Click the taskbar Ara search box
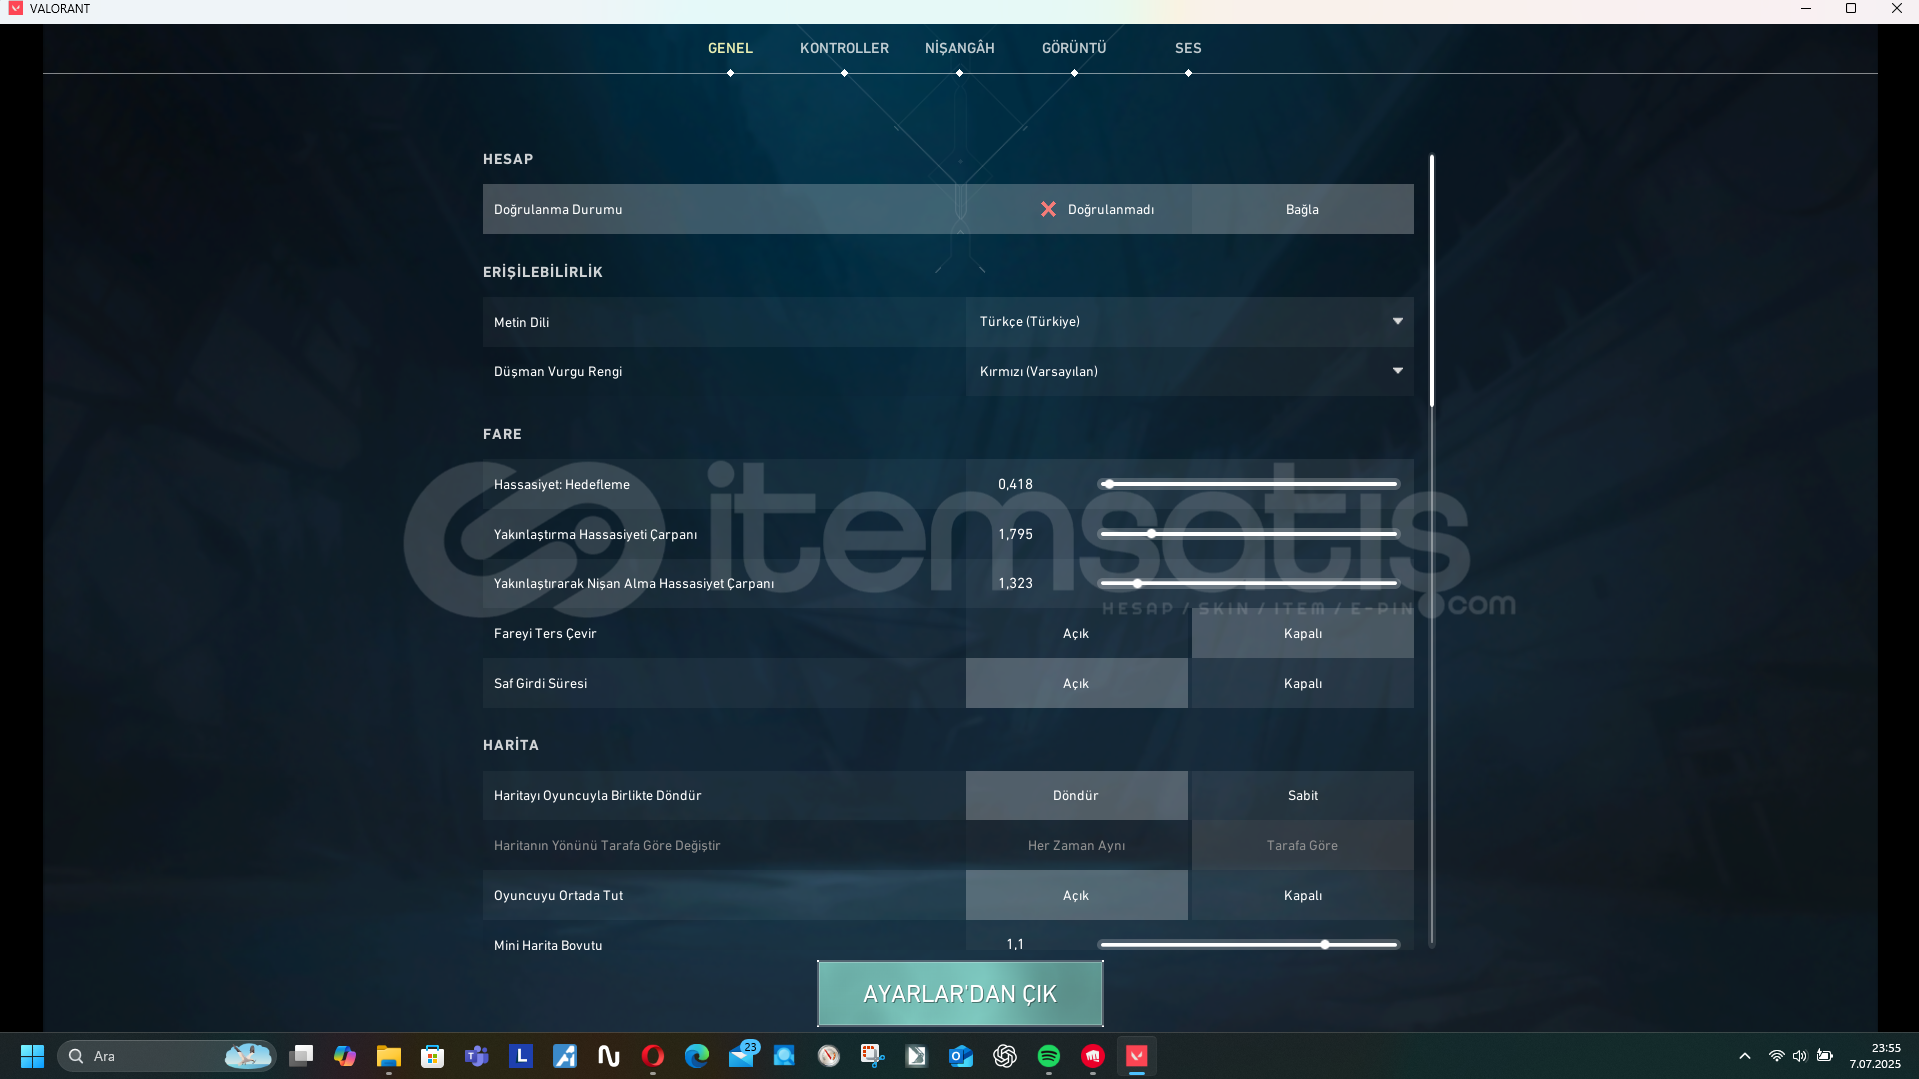 (167, 1056)
